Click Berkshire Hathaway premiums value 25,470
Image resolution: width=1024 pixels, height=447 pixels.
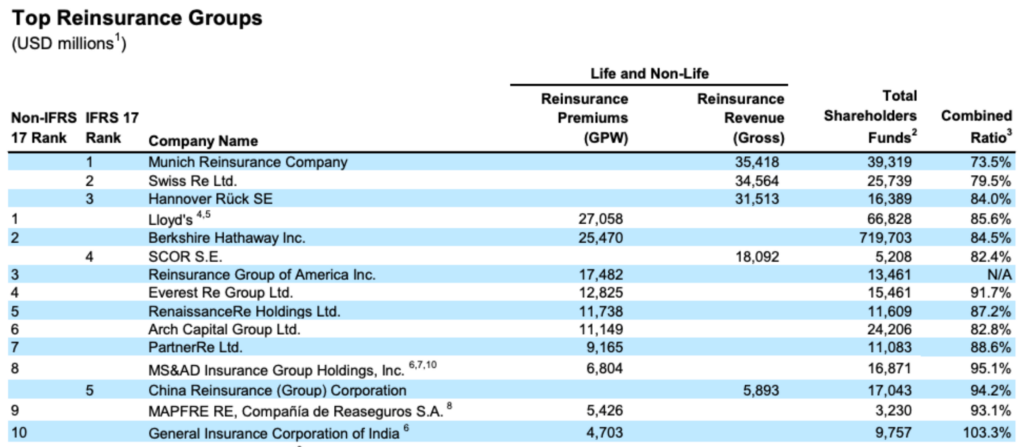(601, 237)
